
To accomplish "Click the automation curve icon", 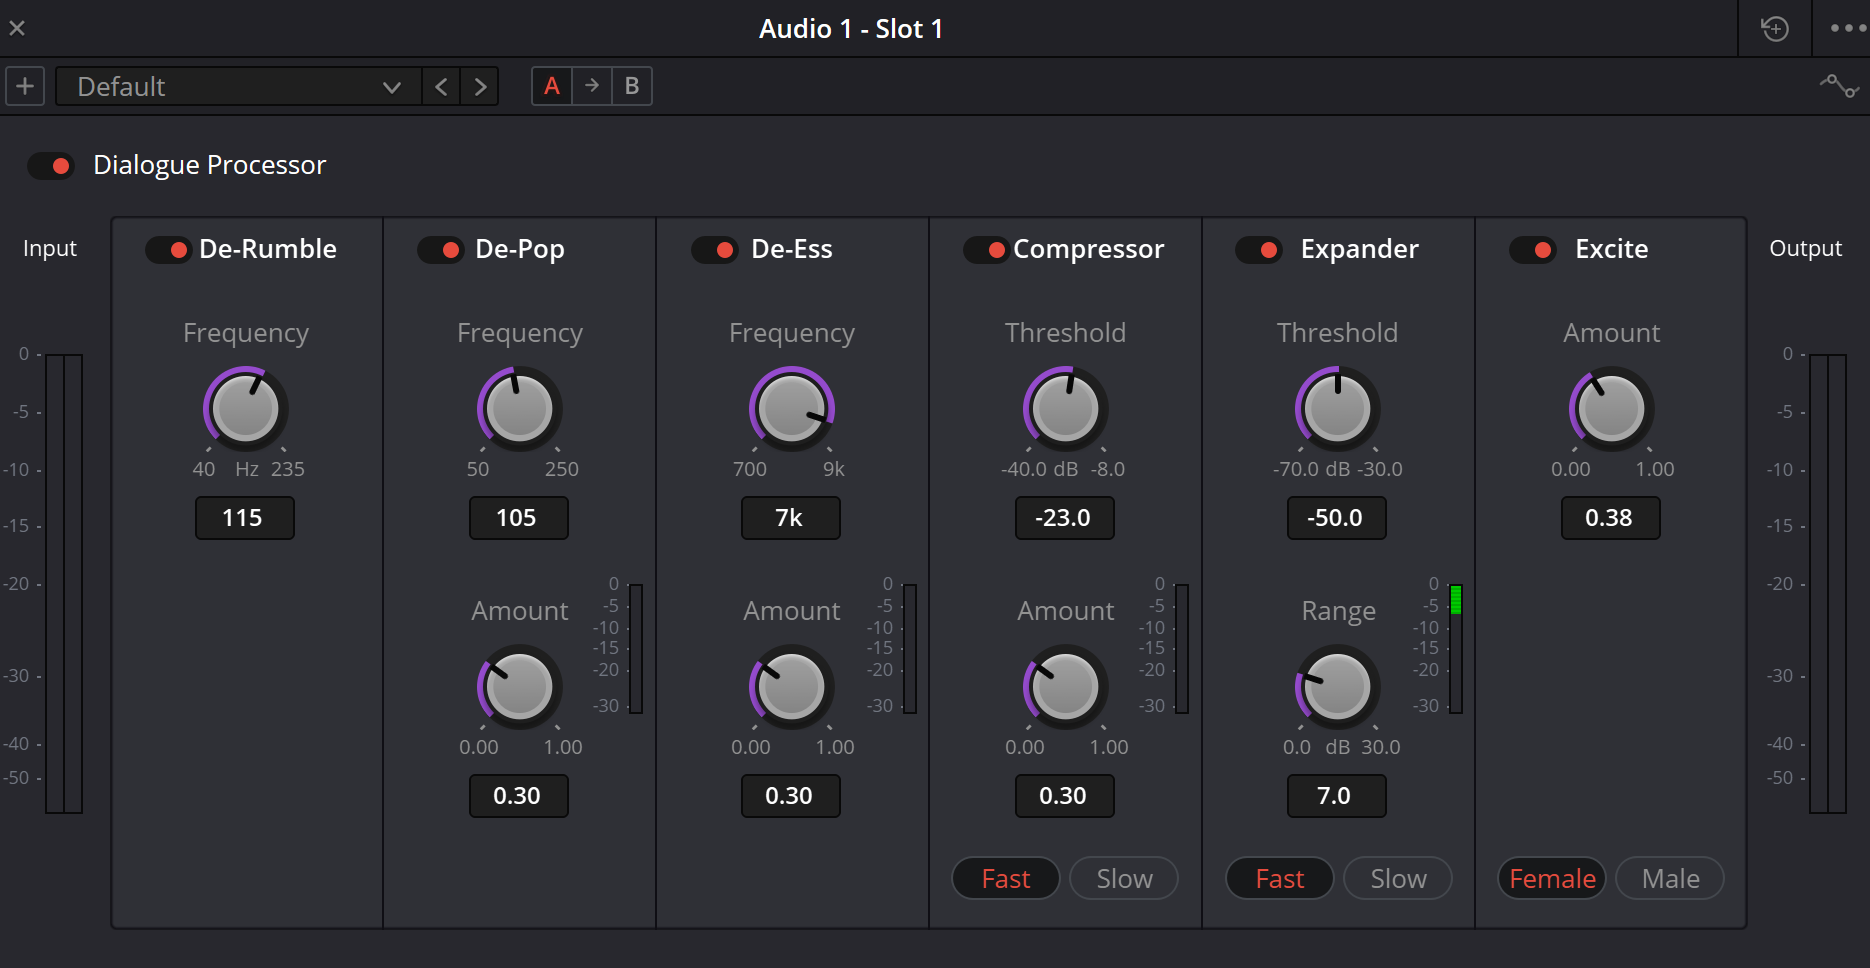I will tap(1839, 86).
